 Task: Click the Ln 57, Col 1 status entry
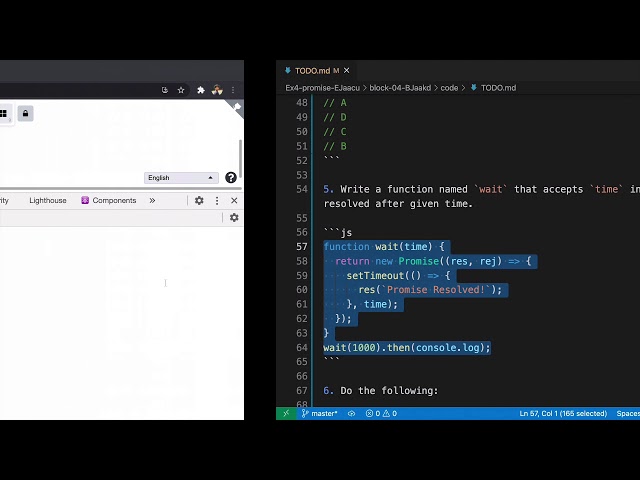(563, 413)
